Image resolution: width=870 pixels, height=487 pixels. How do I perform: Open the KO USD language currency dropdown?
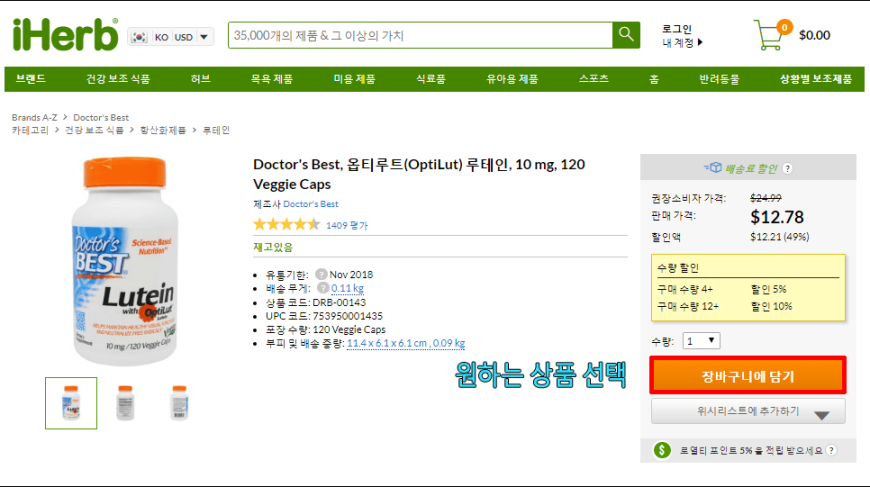pyautogui.click(x=170, y=37)
